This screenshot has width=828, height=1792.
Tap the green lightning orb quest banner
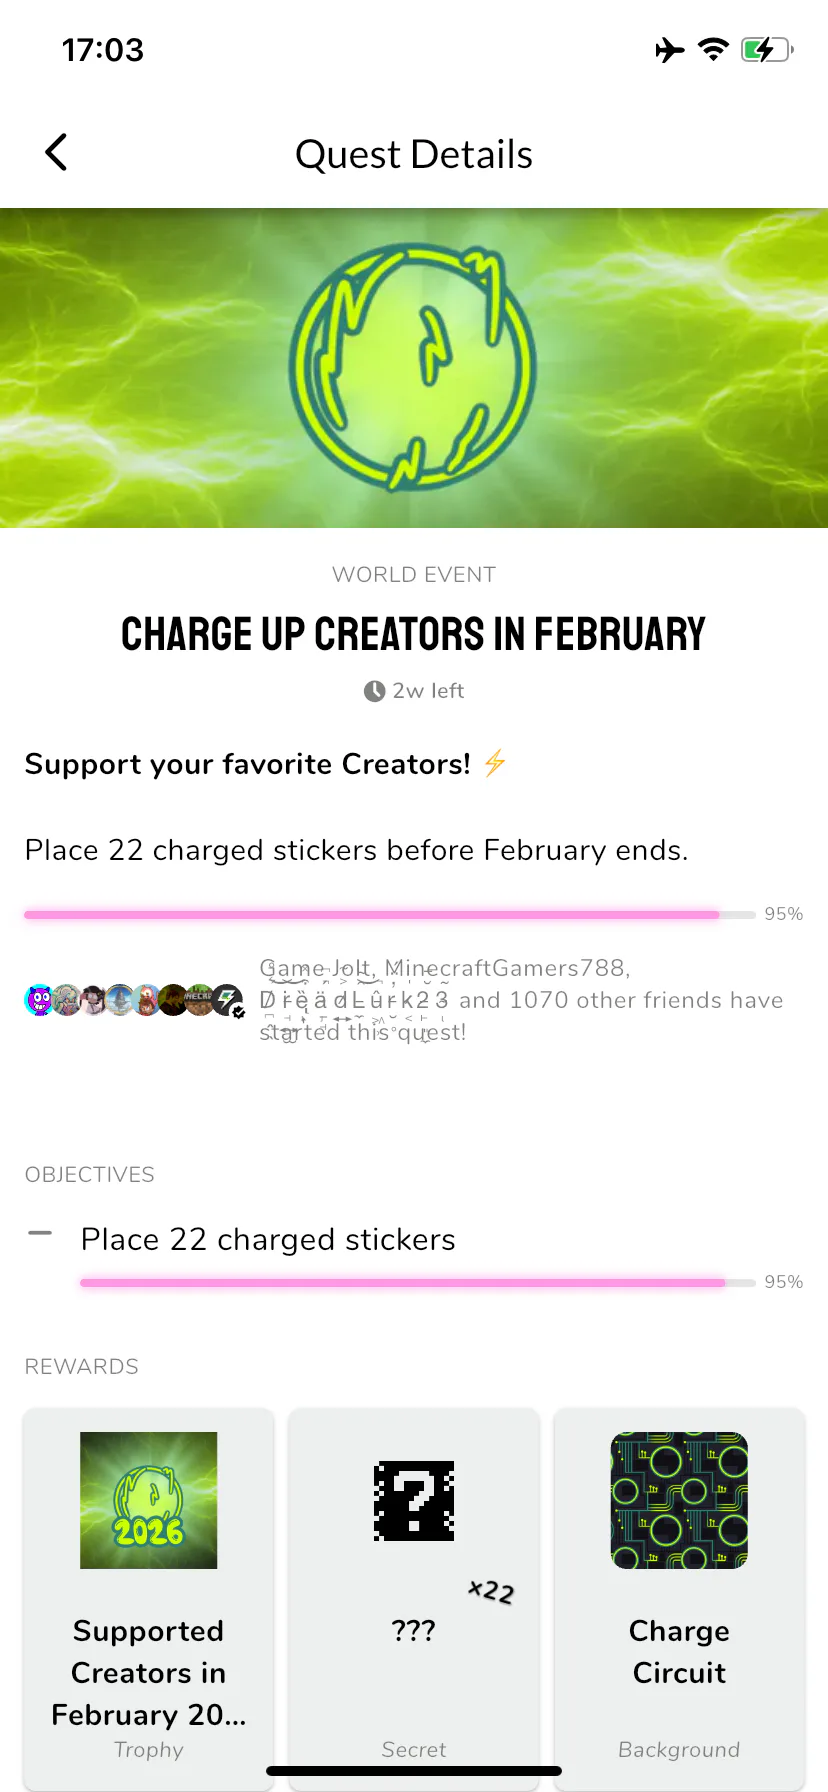[413, 367]
